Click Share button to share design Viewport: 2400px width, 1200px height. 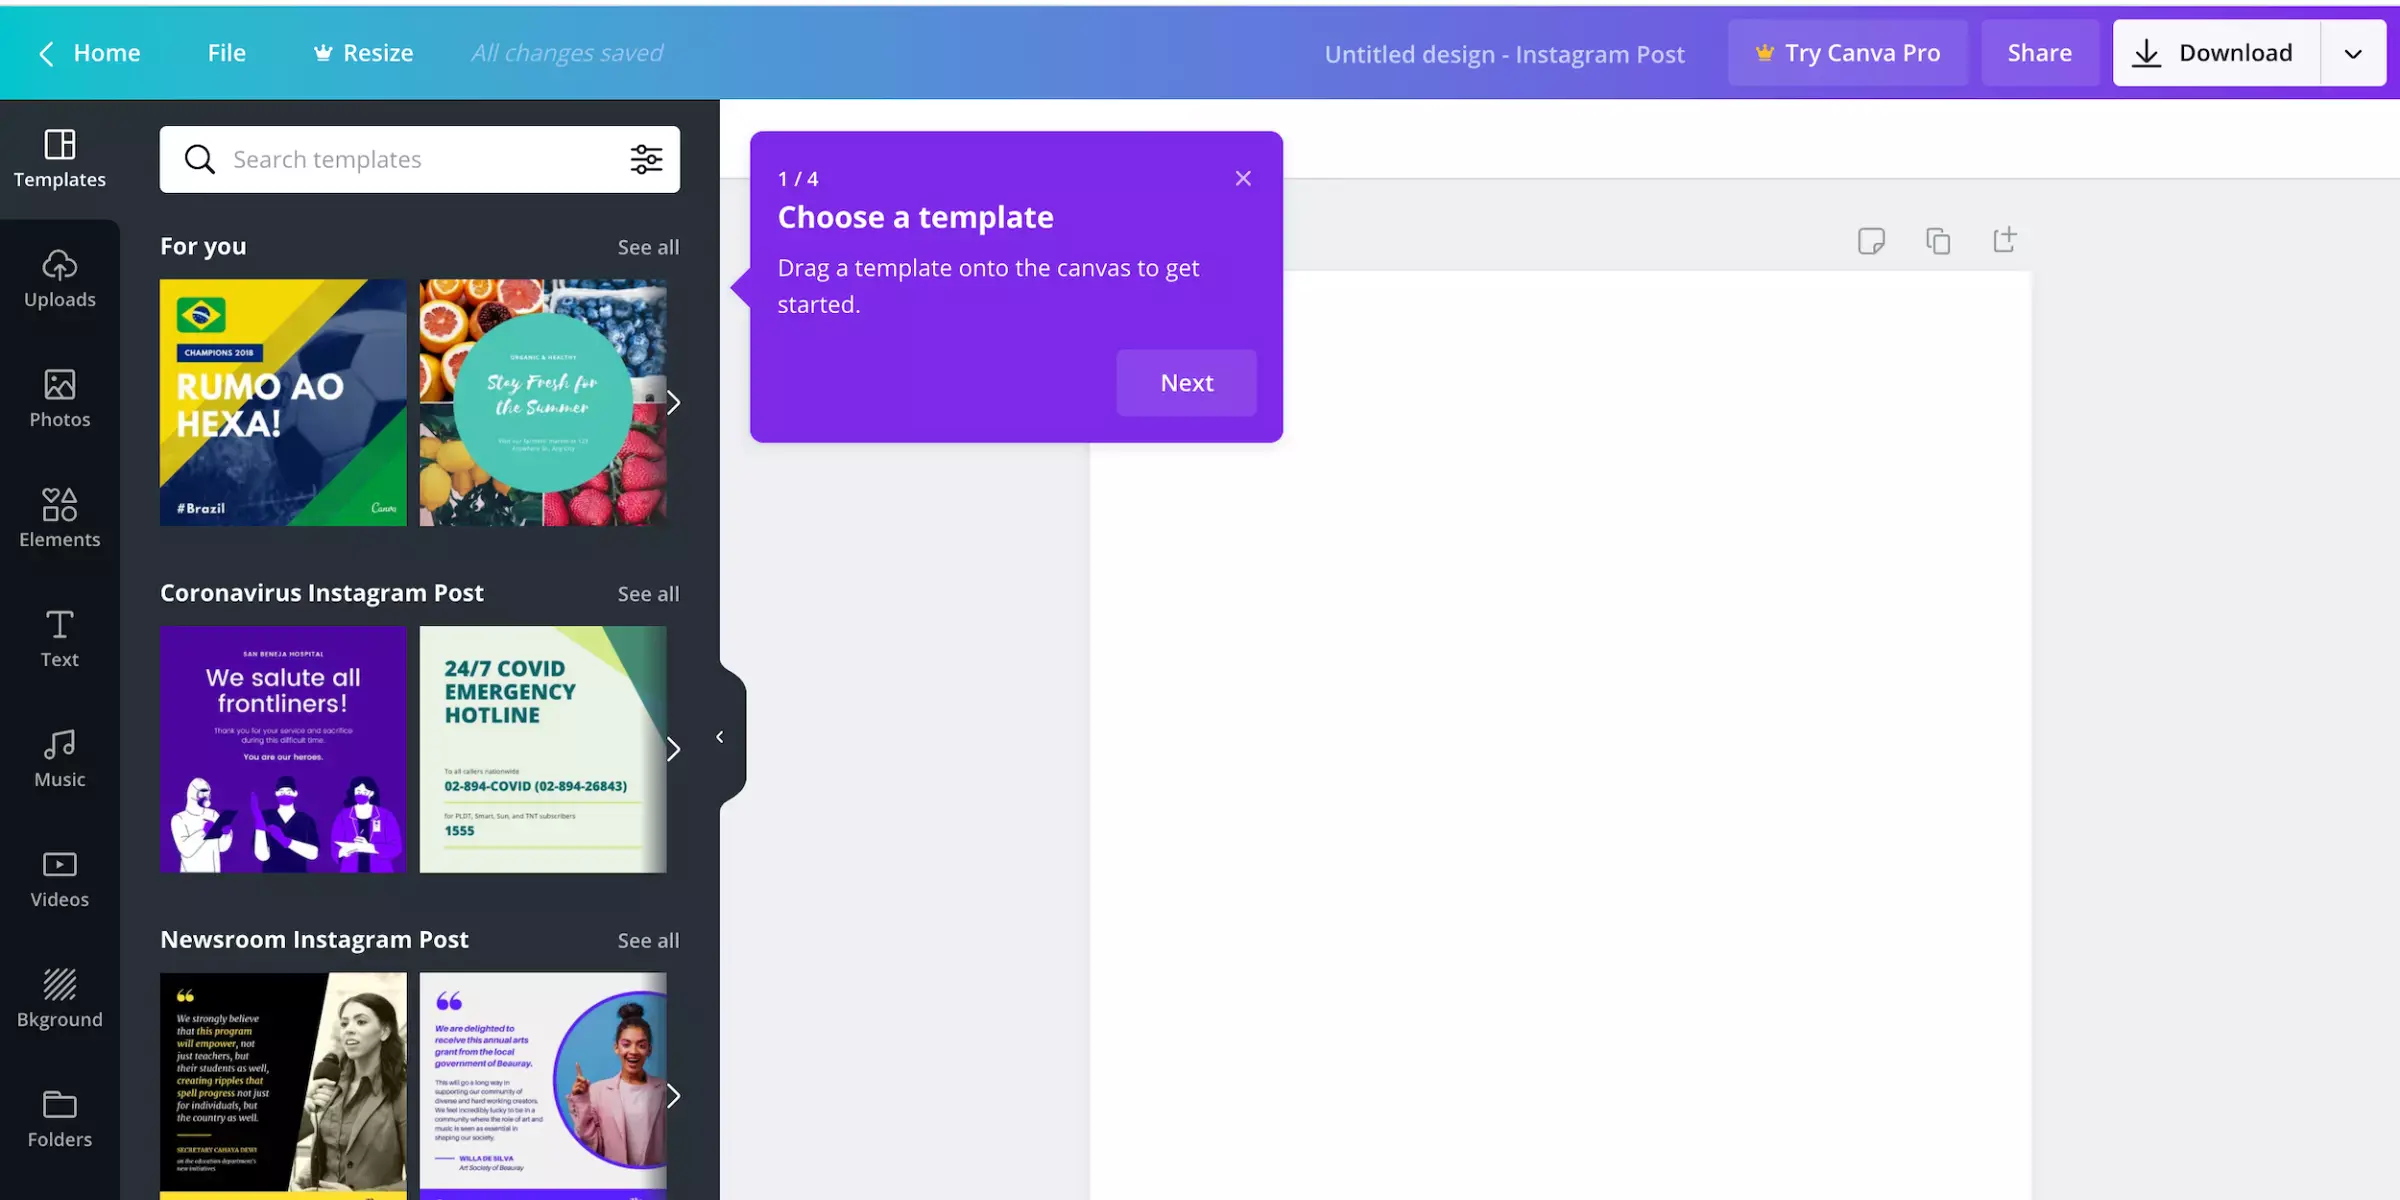(x=2039, y=52)
